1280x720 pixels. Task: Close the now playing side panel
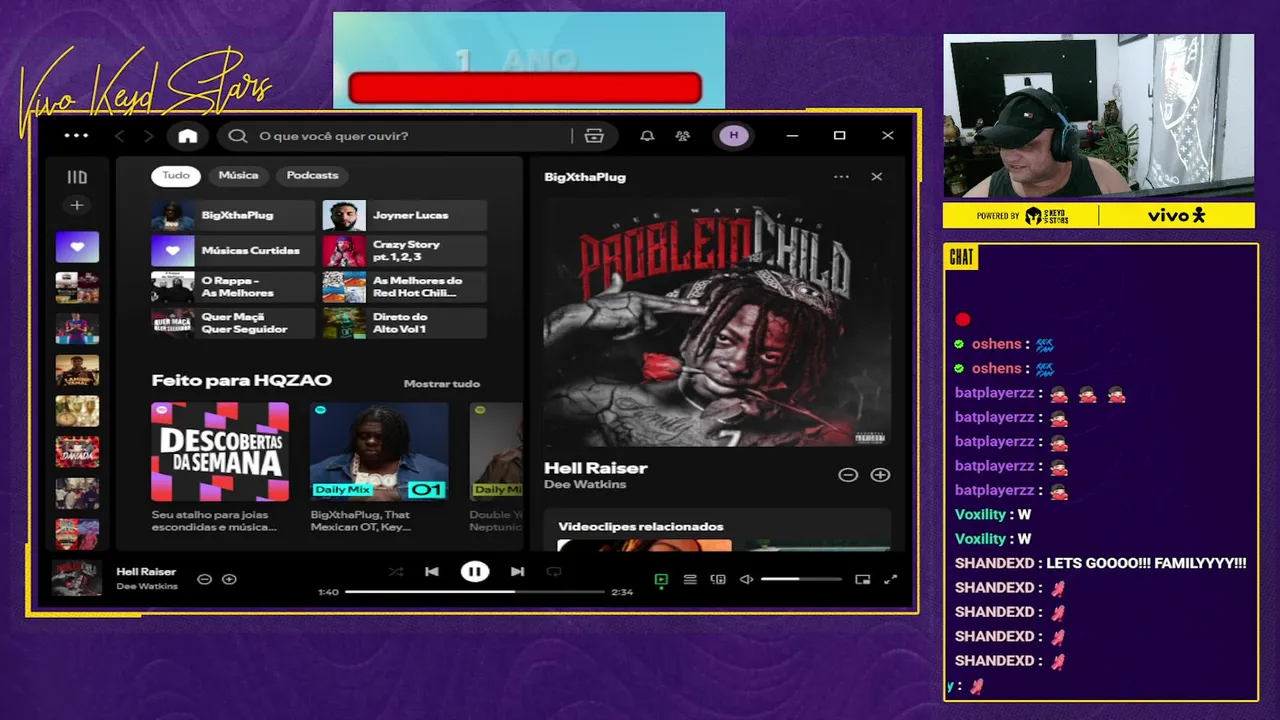877,177
